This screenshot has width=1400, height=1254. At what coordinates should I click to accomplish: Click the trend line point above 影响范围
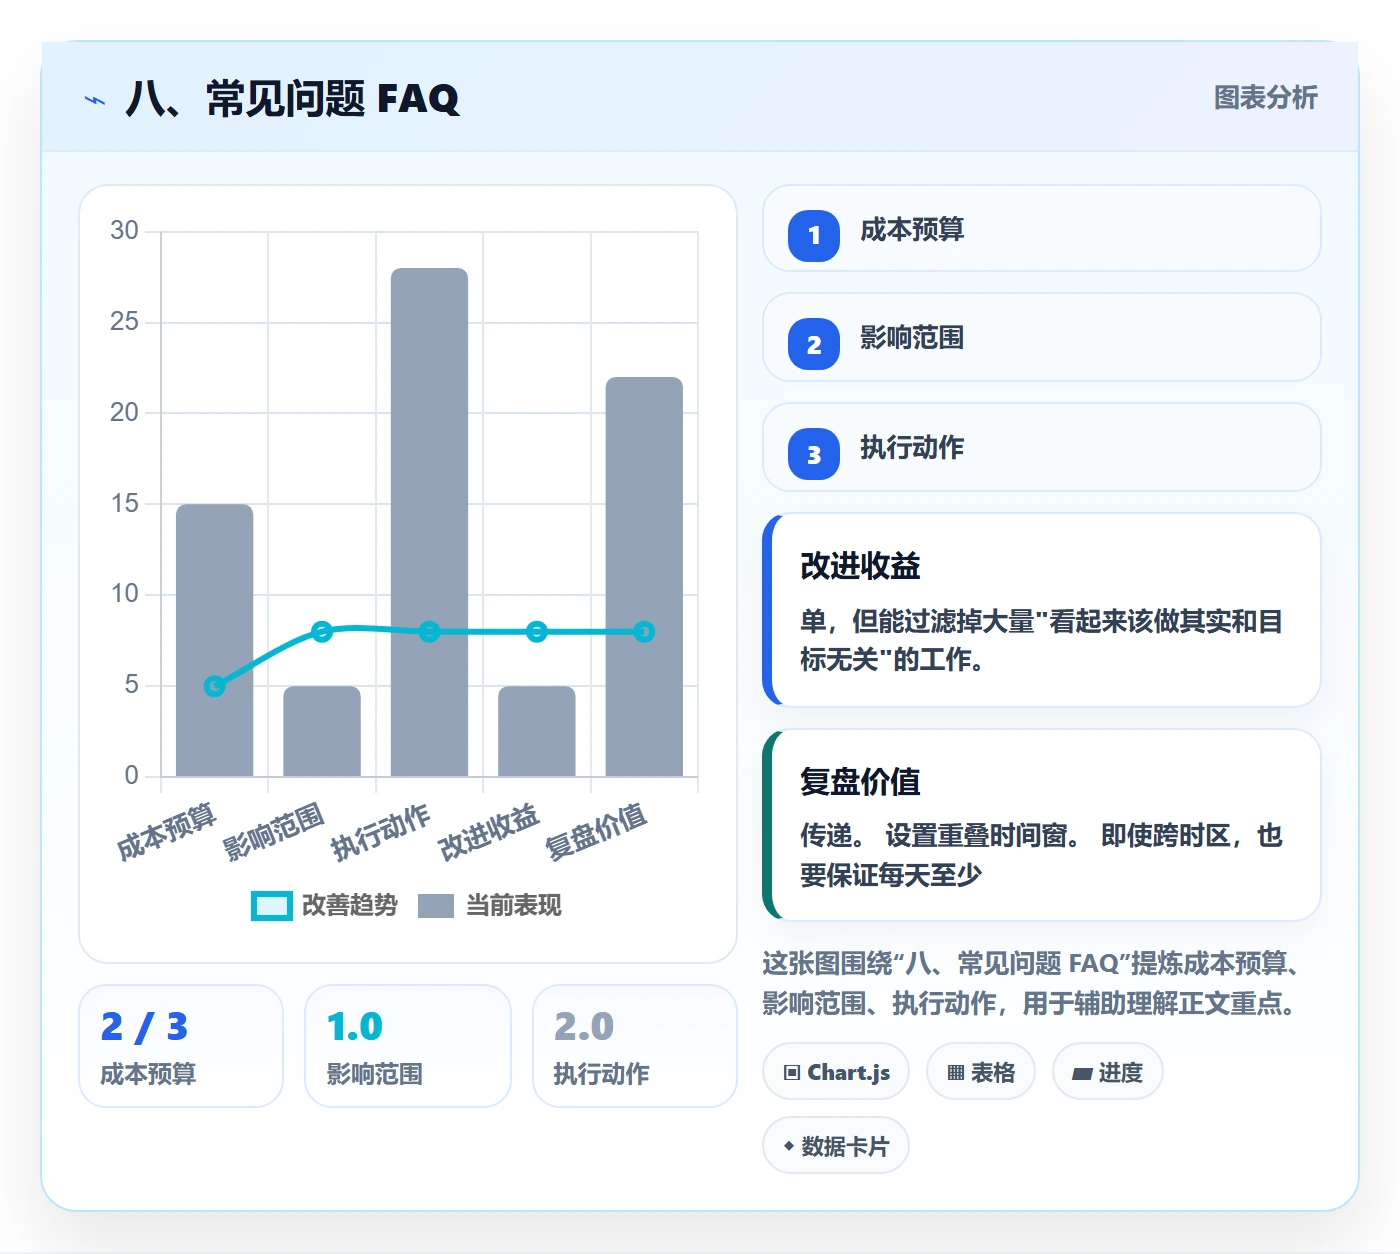pos(322,631)
